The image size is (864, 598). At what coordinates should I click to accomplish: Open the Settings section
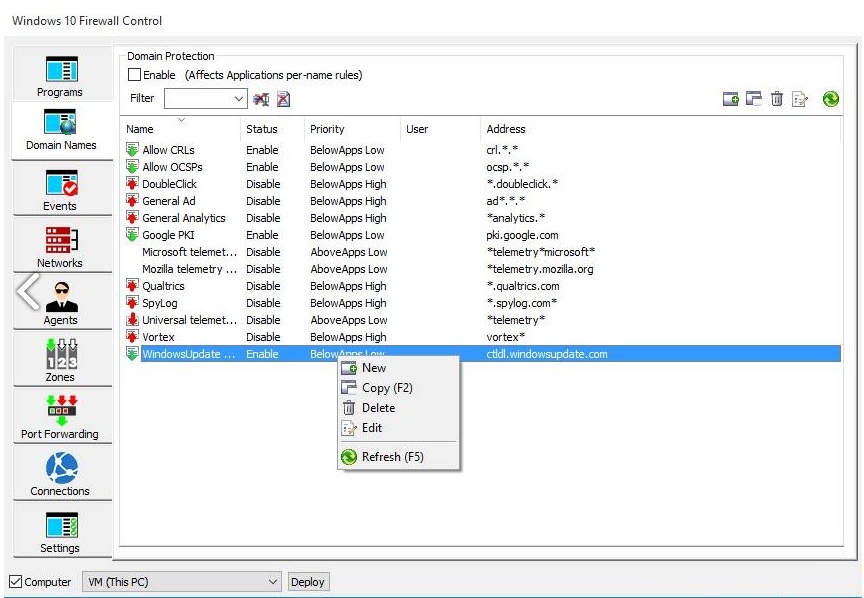click(x=61, y=532)
